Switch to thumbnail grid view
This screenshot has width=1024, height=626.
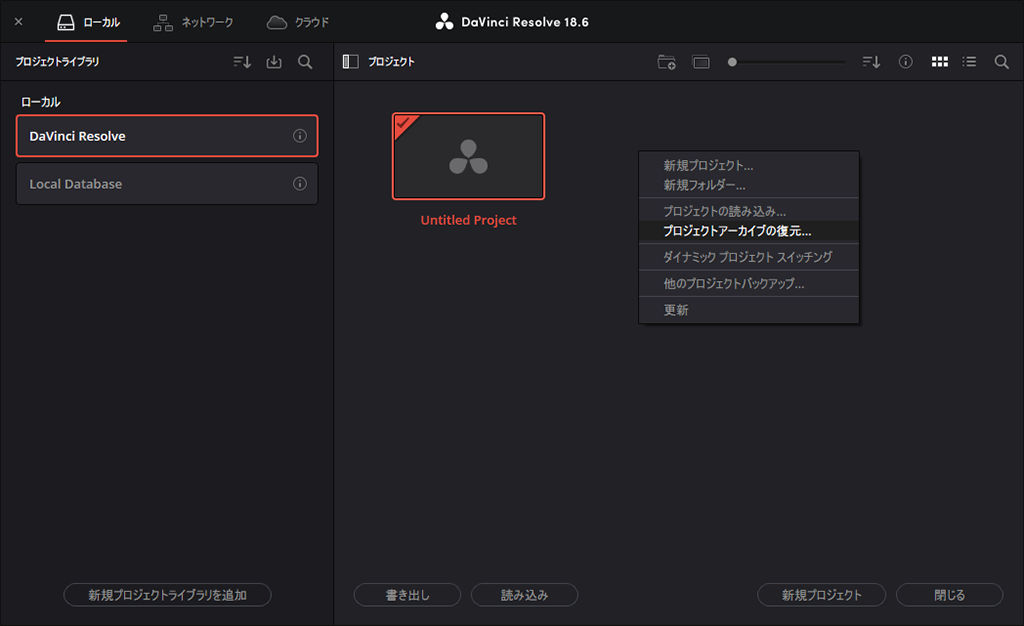[x=940, y=62]
